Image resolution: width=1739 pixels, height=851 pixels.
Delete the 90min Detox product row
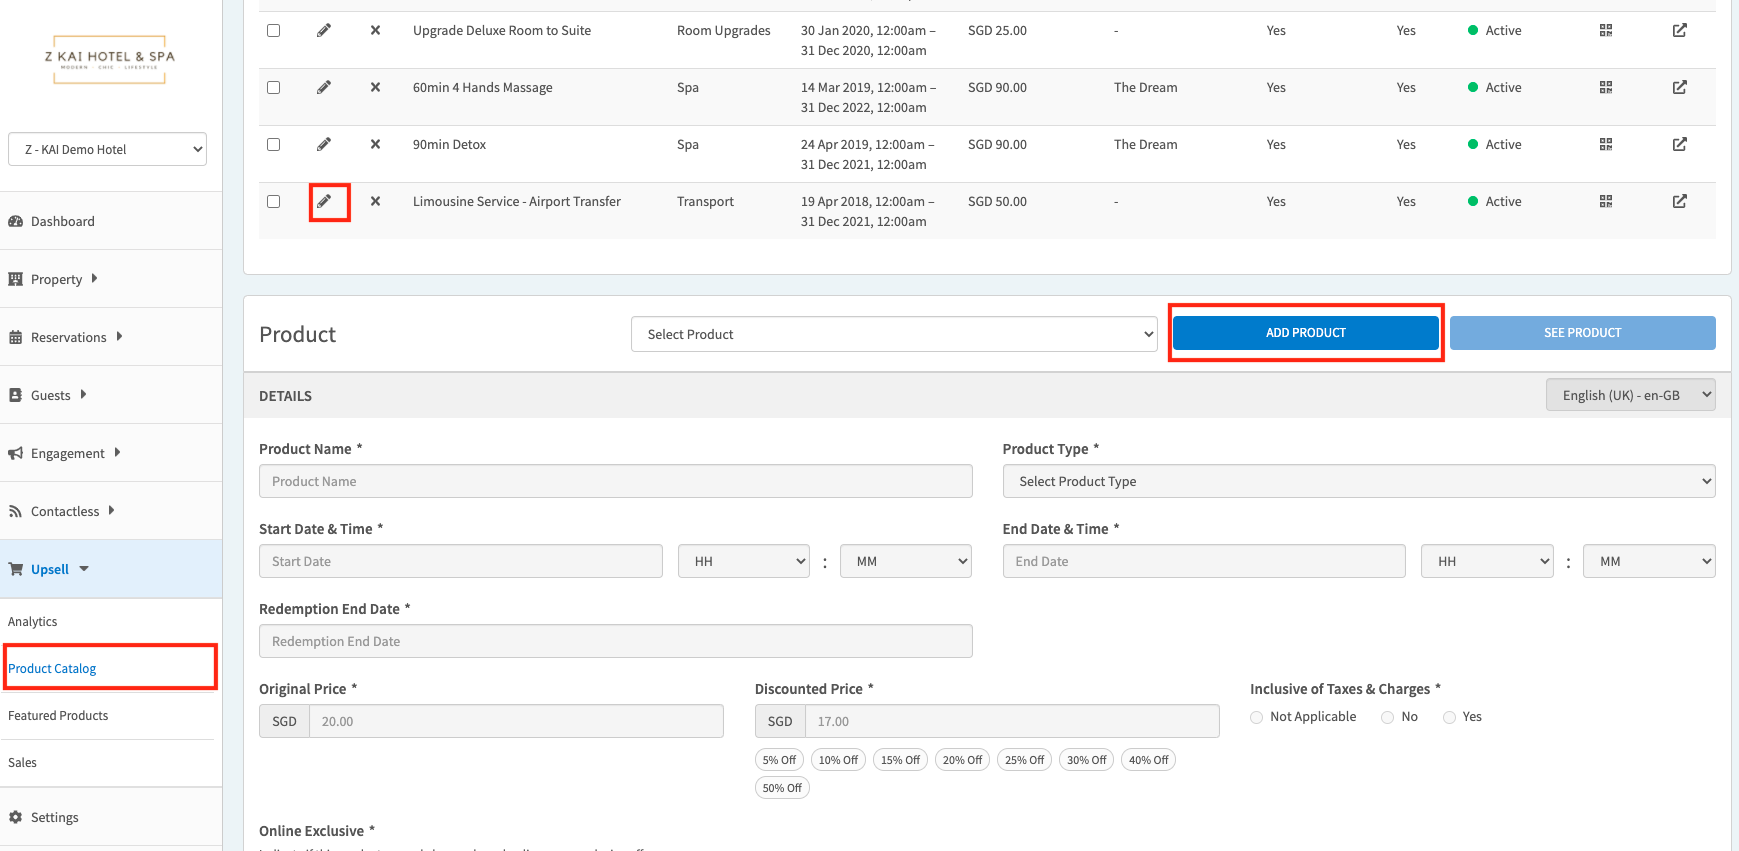[x=375, y=144]
